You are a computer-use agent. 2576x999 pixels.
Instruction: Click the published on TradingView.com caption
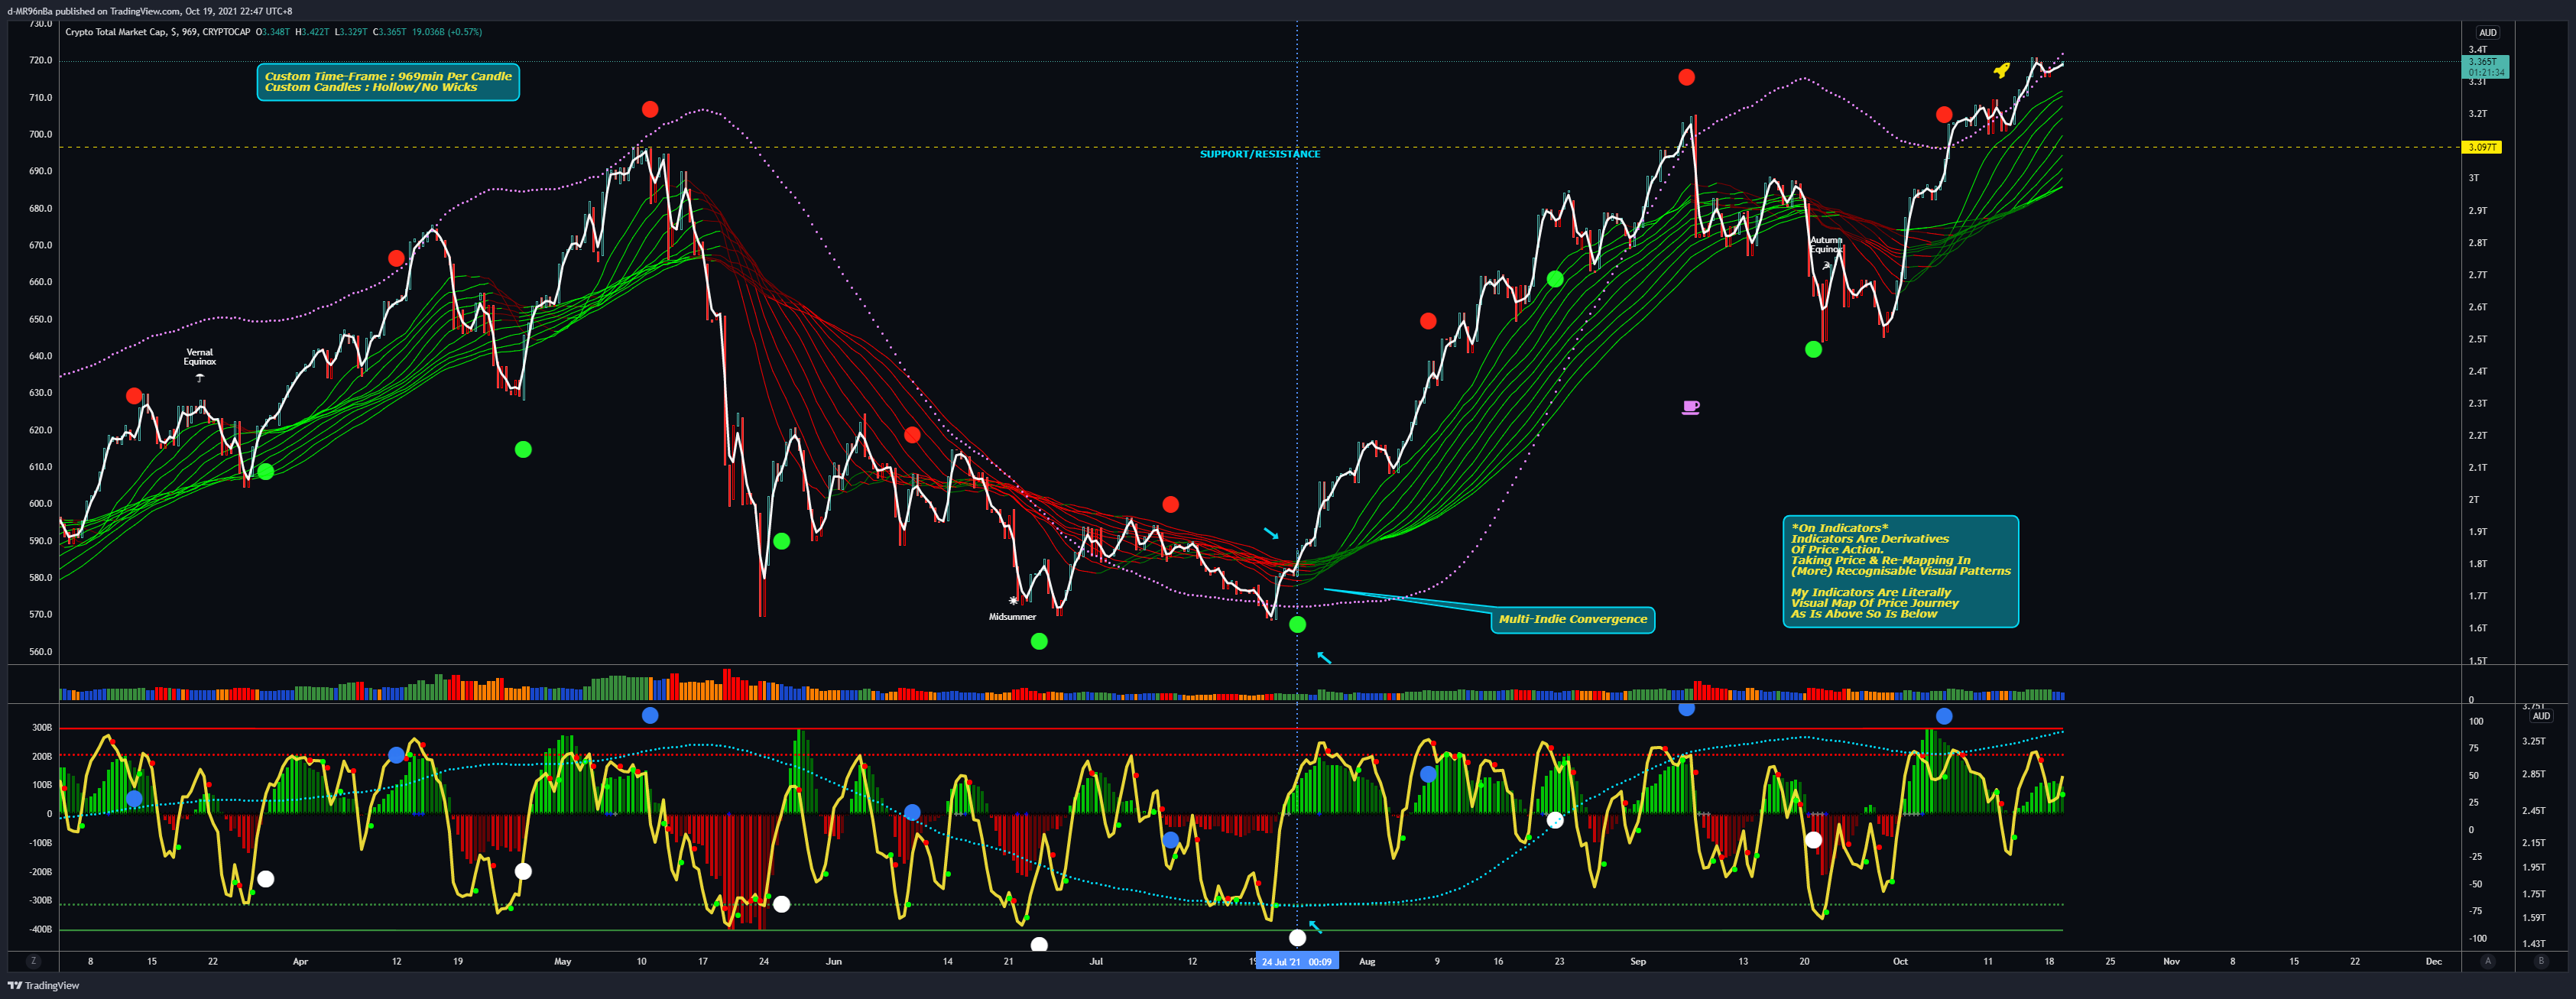[x=150, y=11]
